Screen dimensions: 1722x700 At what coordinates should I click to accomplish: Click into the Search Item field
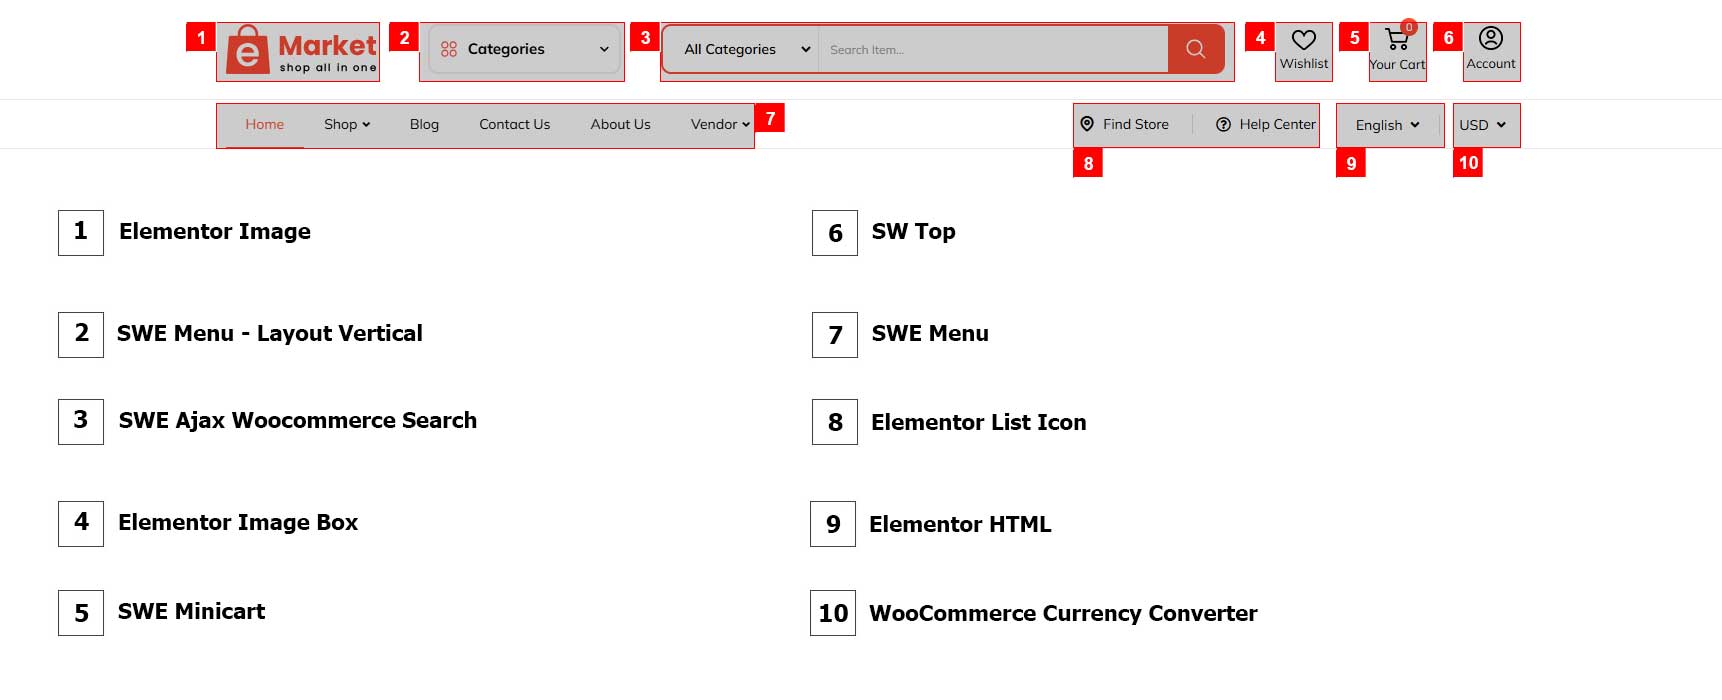pyautogui.click(x=990, y=49)
